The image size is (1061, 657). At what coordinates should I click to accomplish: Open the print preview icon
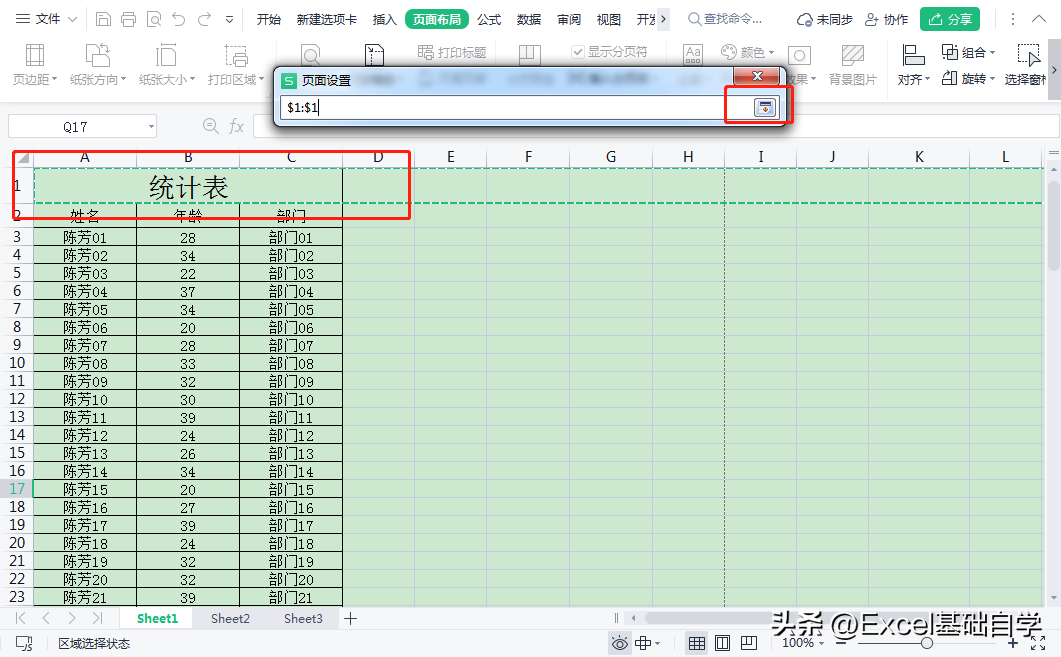point(153,19)
